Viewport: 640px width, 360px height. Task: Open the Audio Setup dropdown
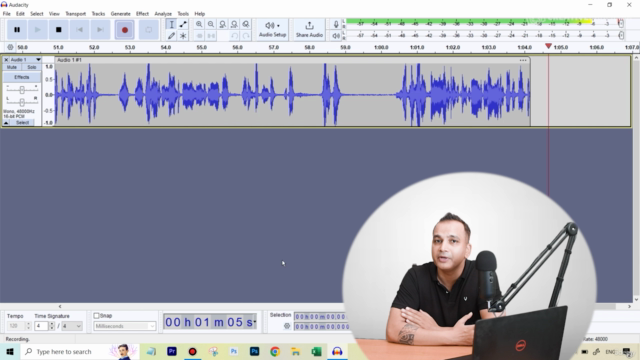[272, 30]
